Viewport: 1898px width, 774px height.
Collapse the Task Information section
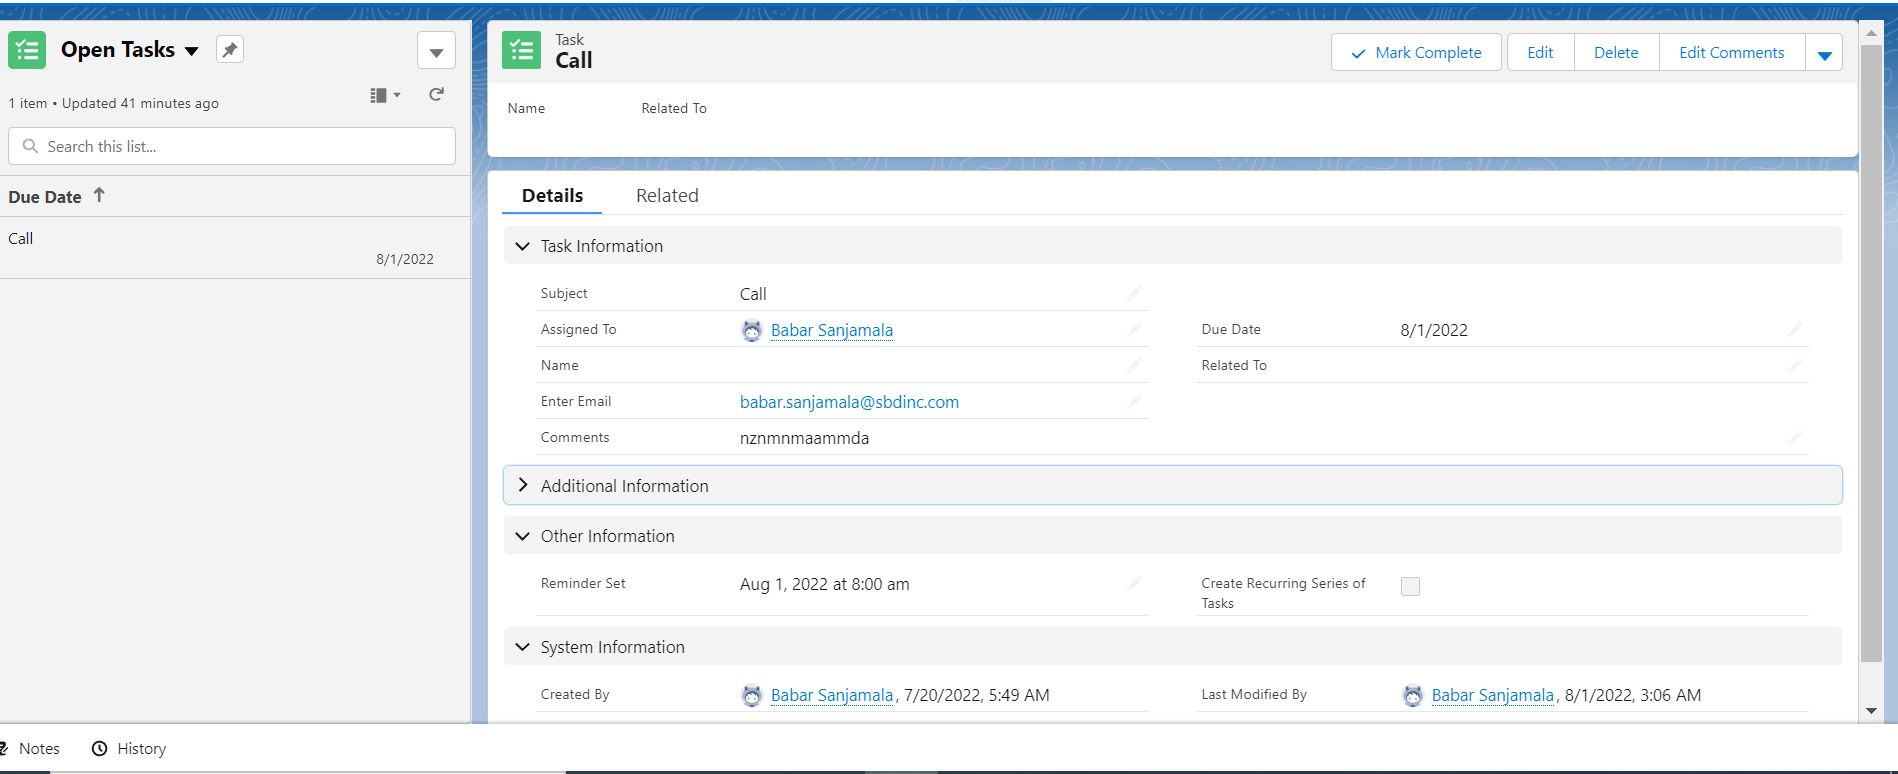[523, 246]
